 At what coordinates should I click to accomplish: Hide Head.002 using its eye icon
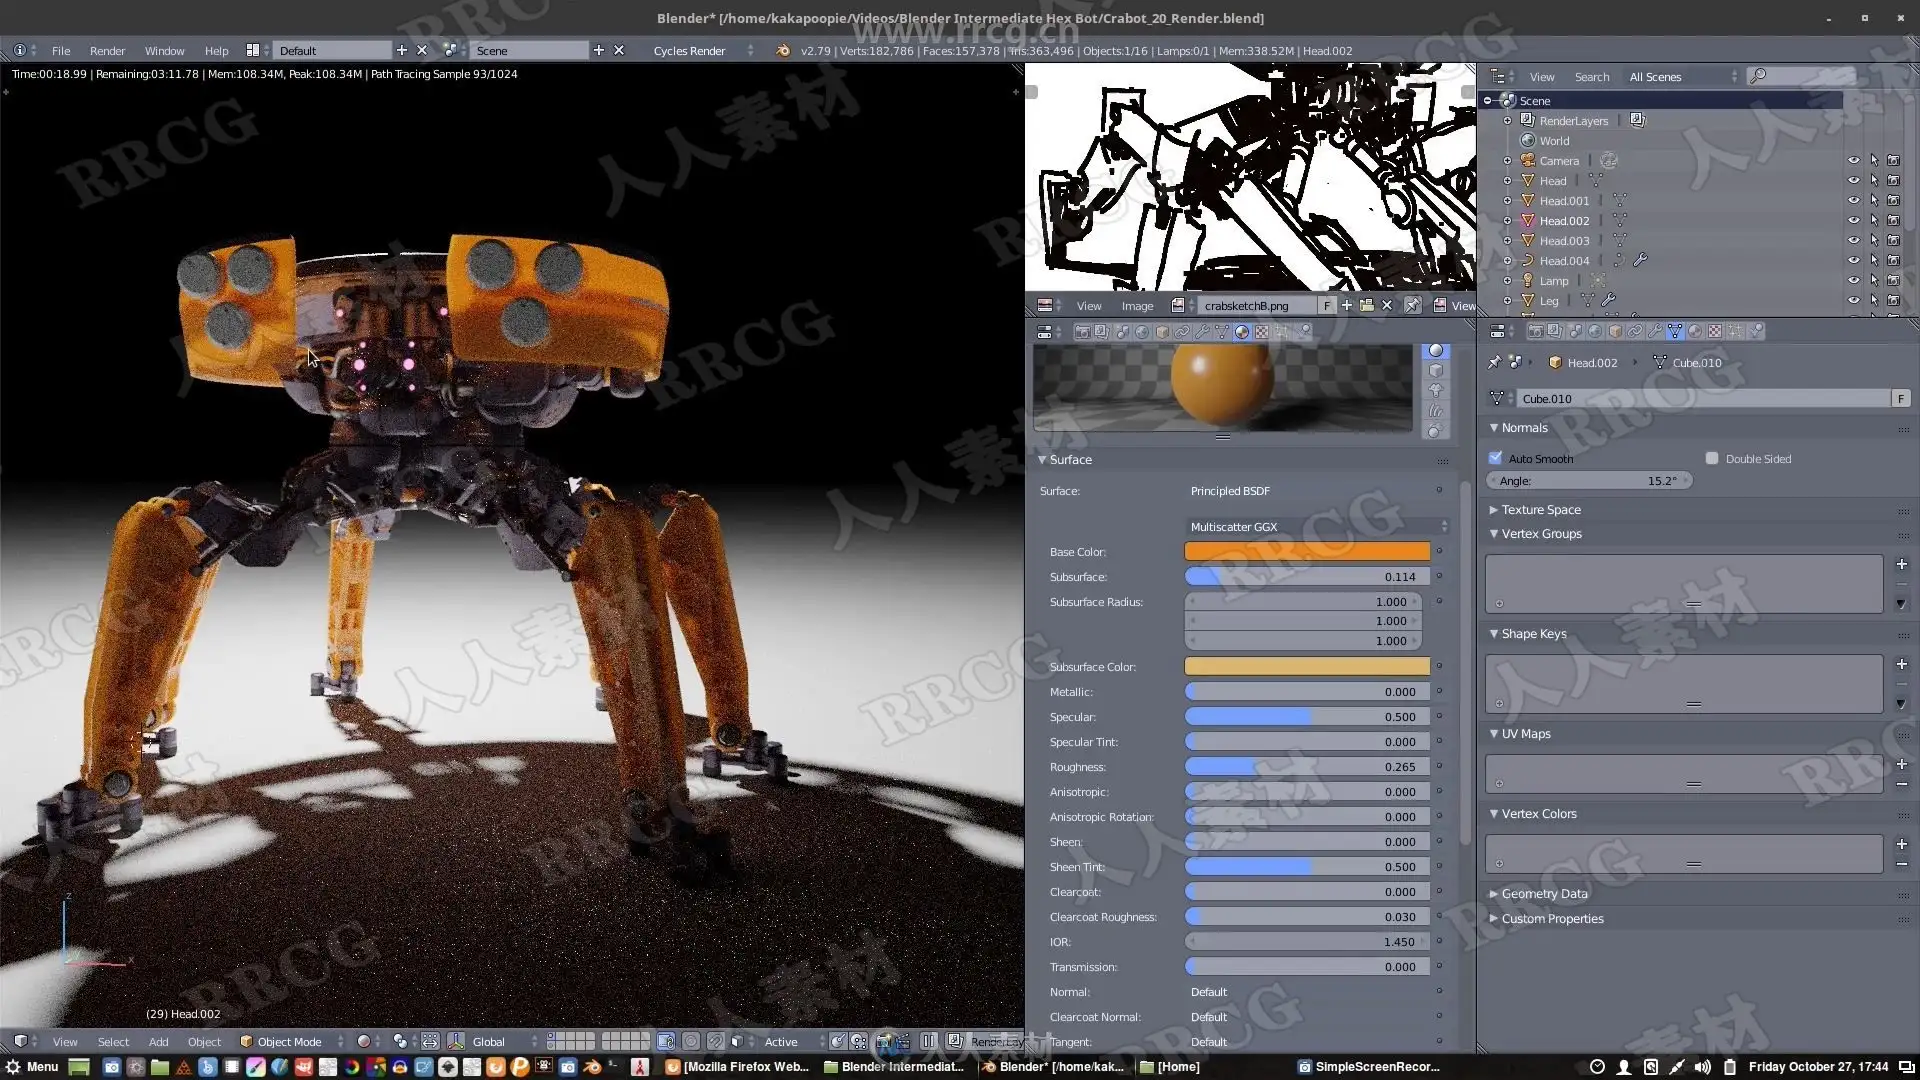coord(1853,221)
